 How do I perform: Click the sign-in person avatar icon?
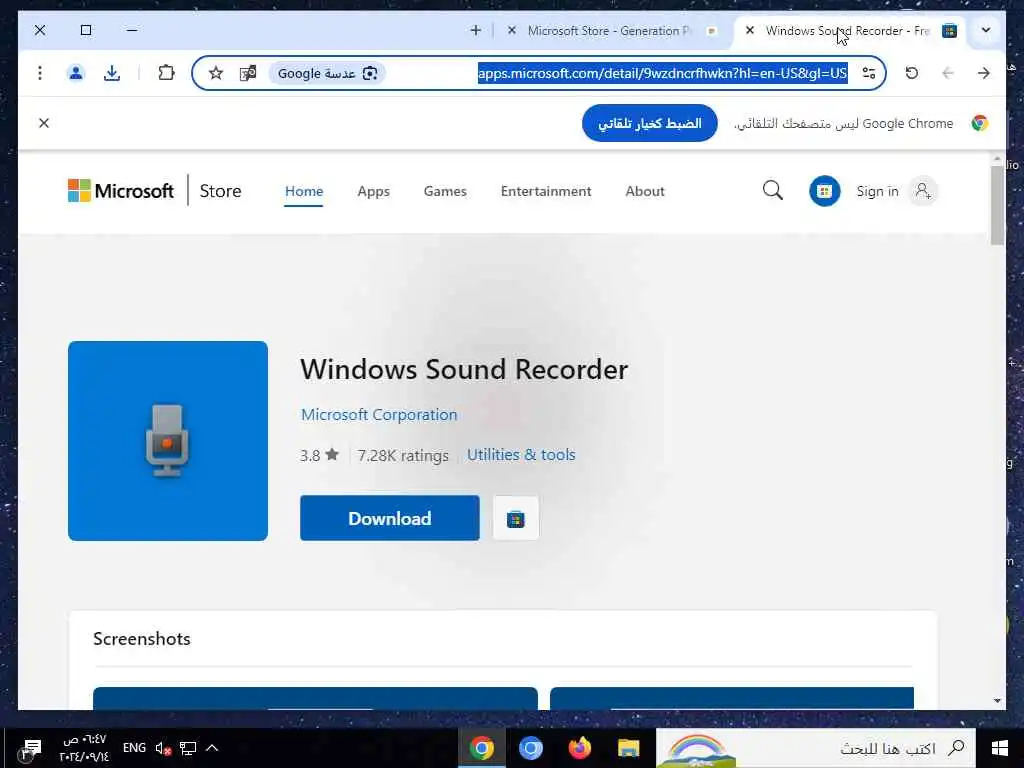(x=923, y=191)
